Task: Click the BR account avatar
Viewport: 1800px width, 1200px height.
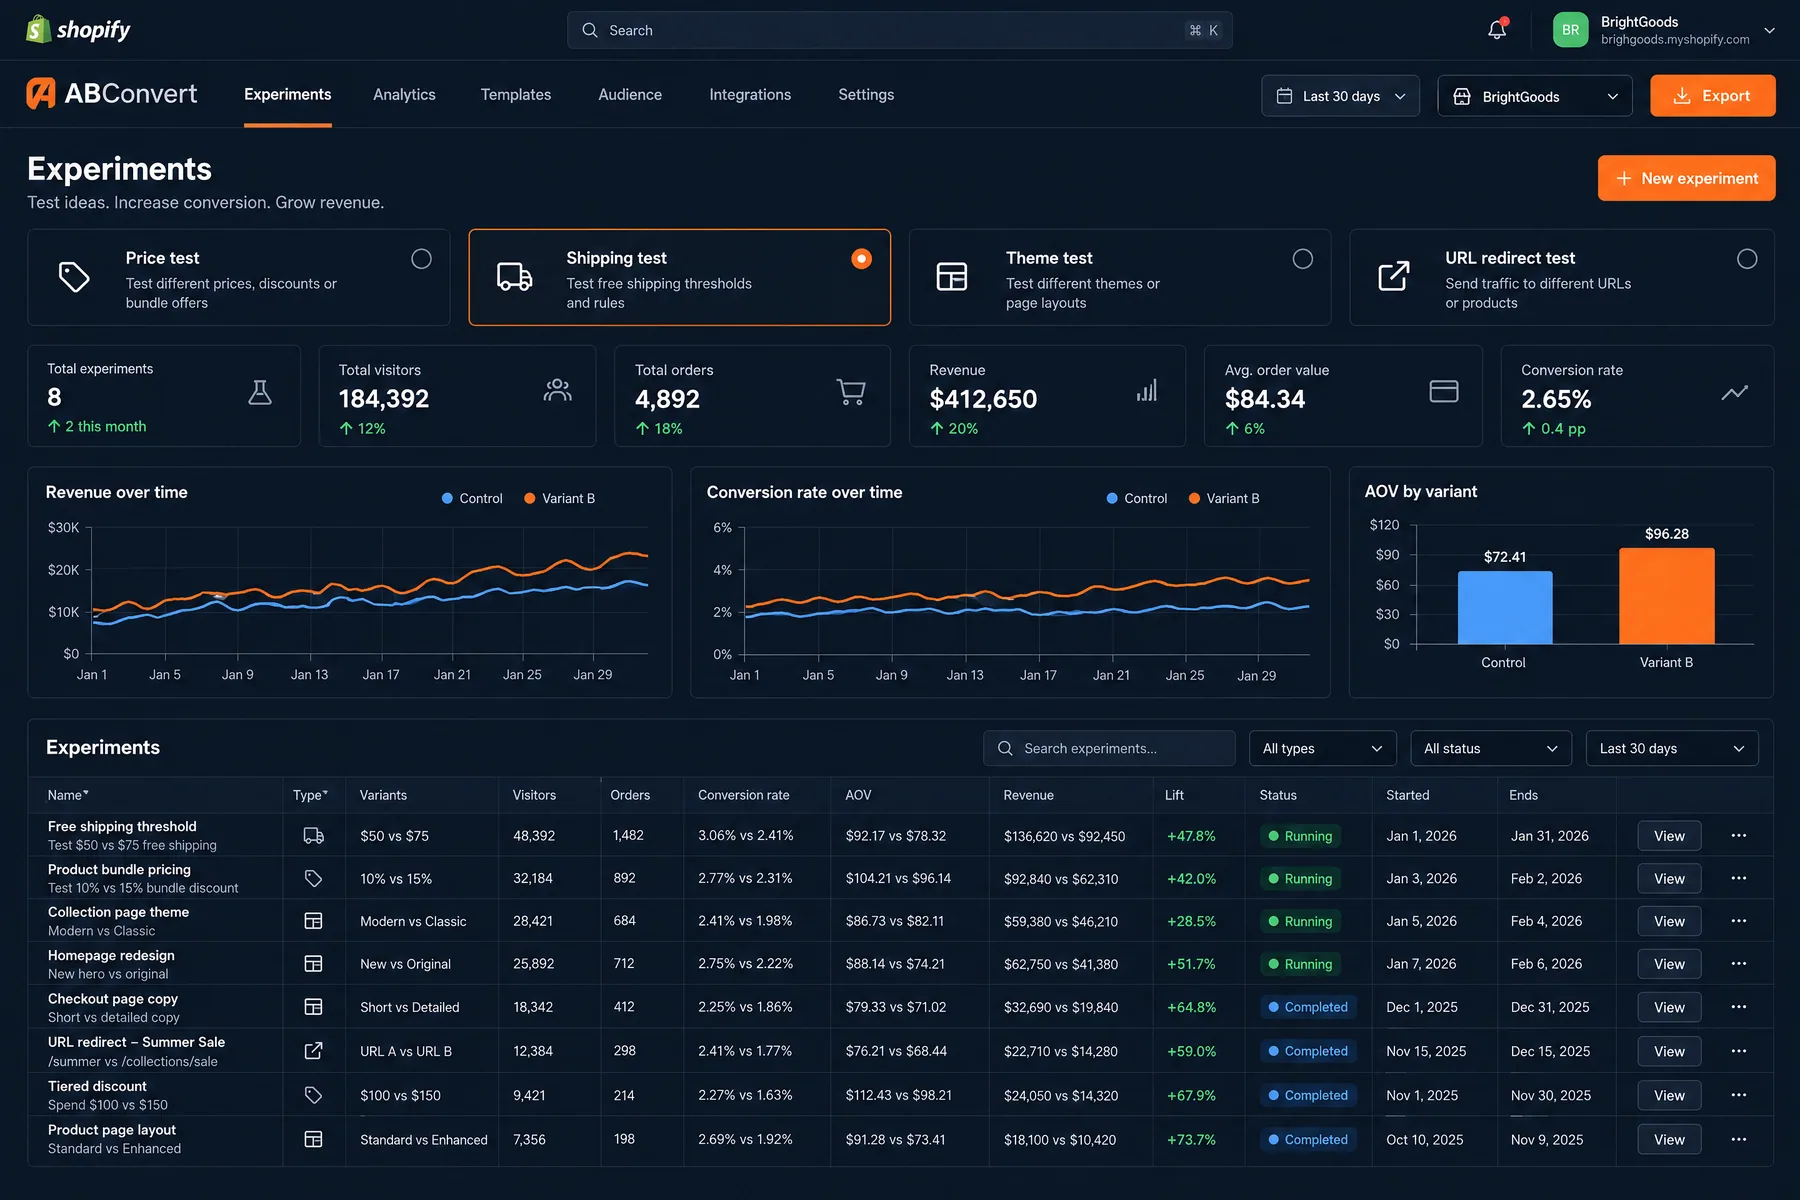Action: [x=1570, y=30]
